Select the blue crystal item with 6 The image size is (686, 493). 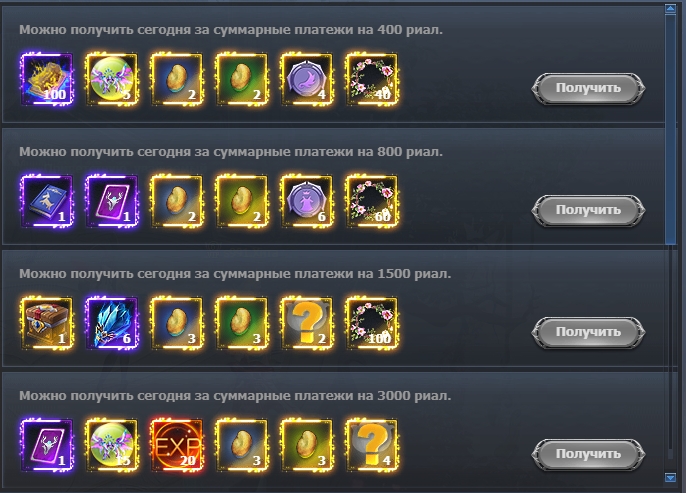(x=112, y=323)
